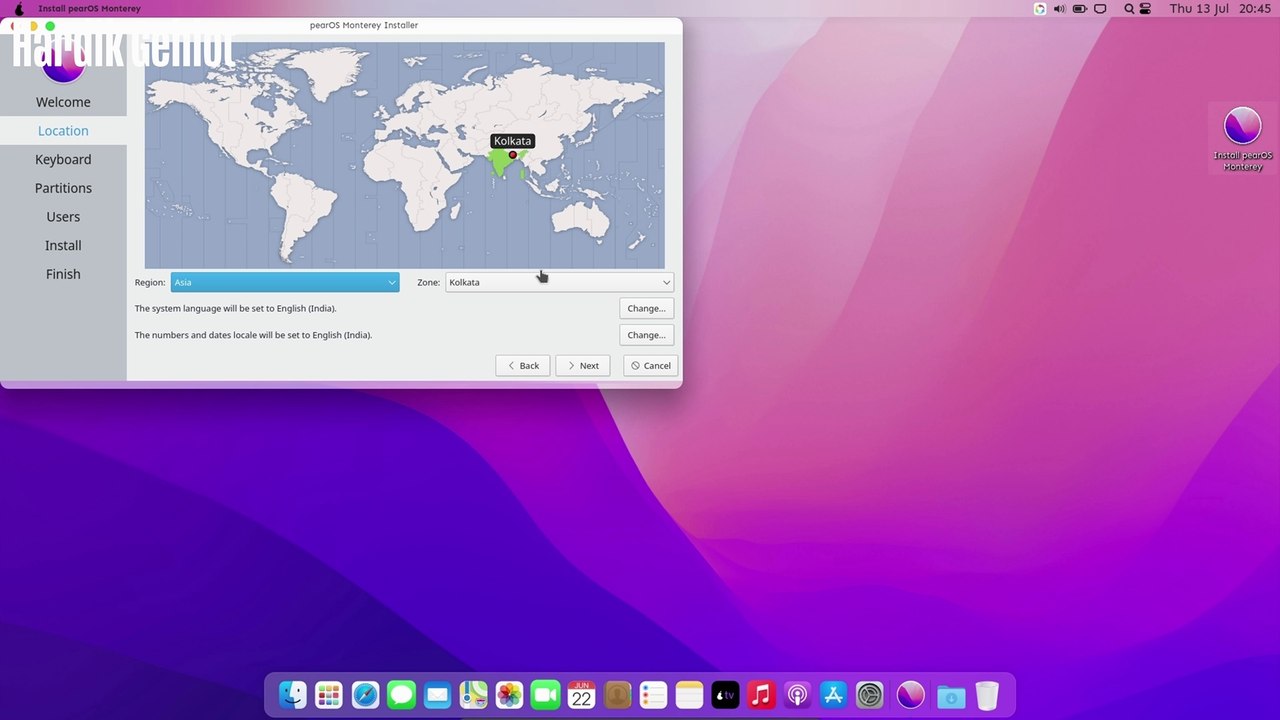The height and width of the screenshot is (720, 1280).
Task: Change the system language setting
Action: [x=646, y=308]
